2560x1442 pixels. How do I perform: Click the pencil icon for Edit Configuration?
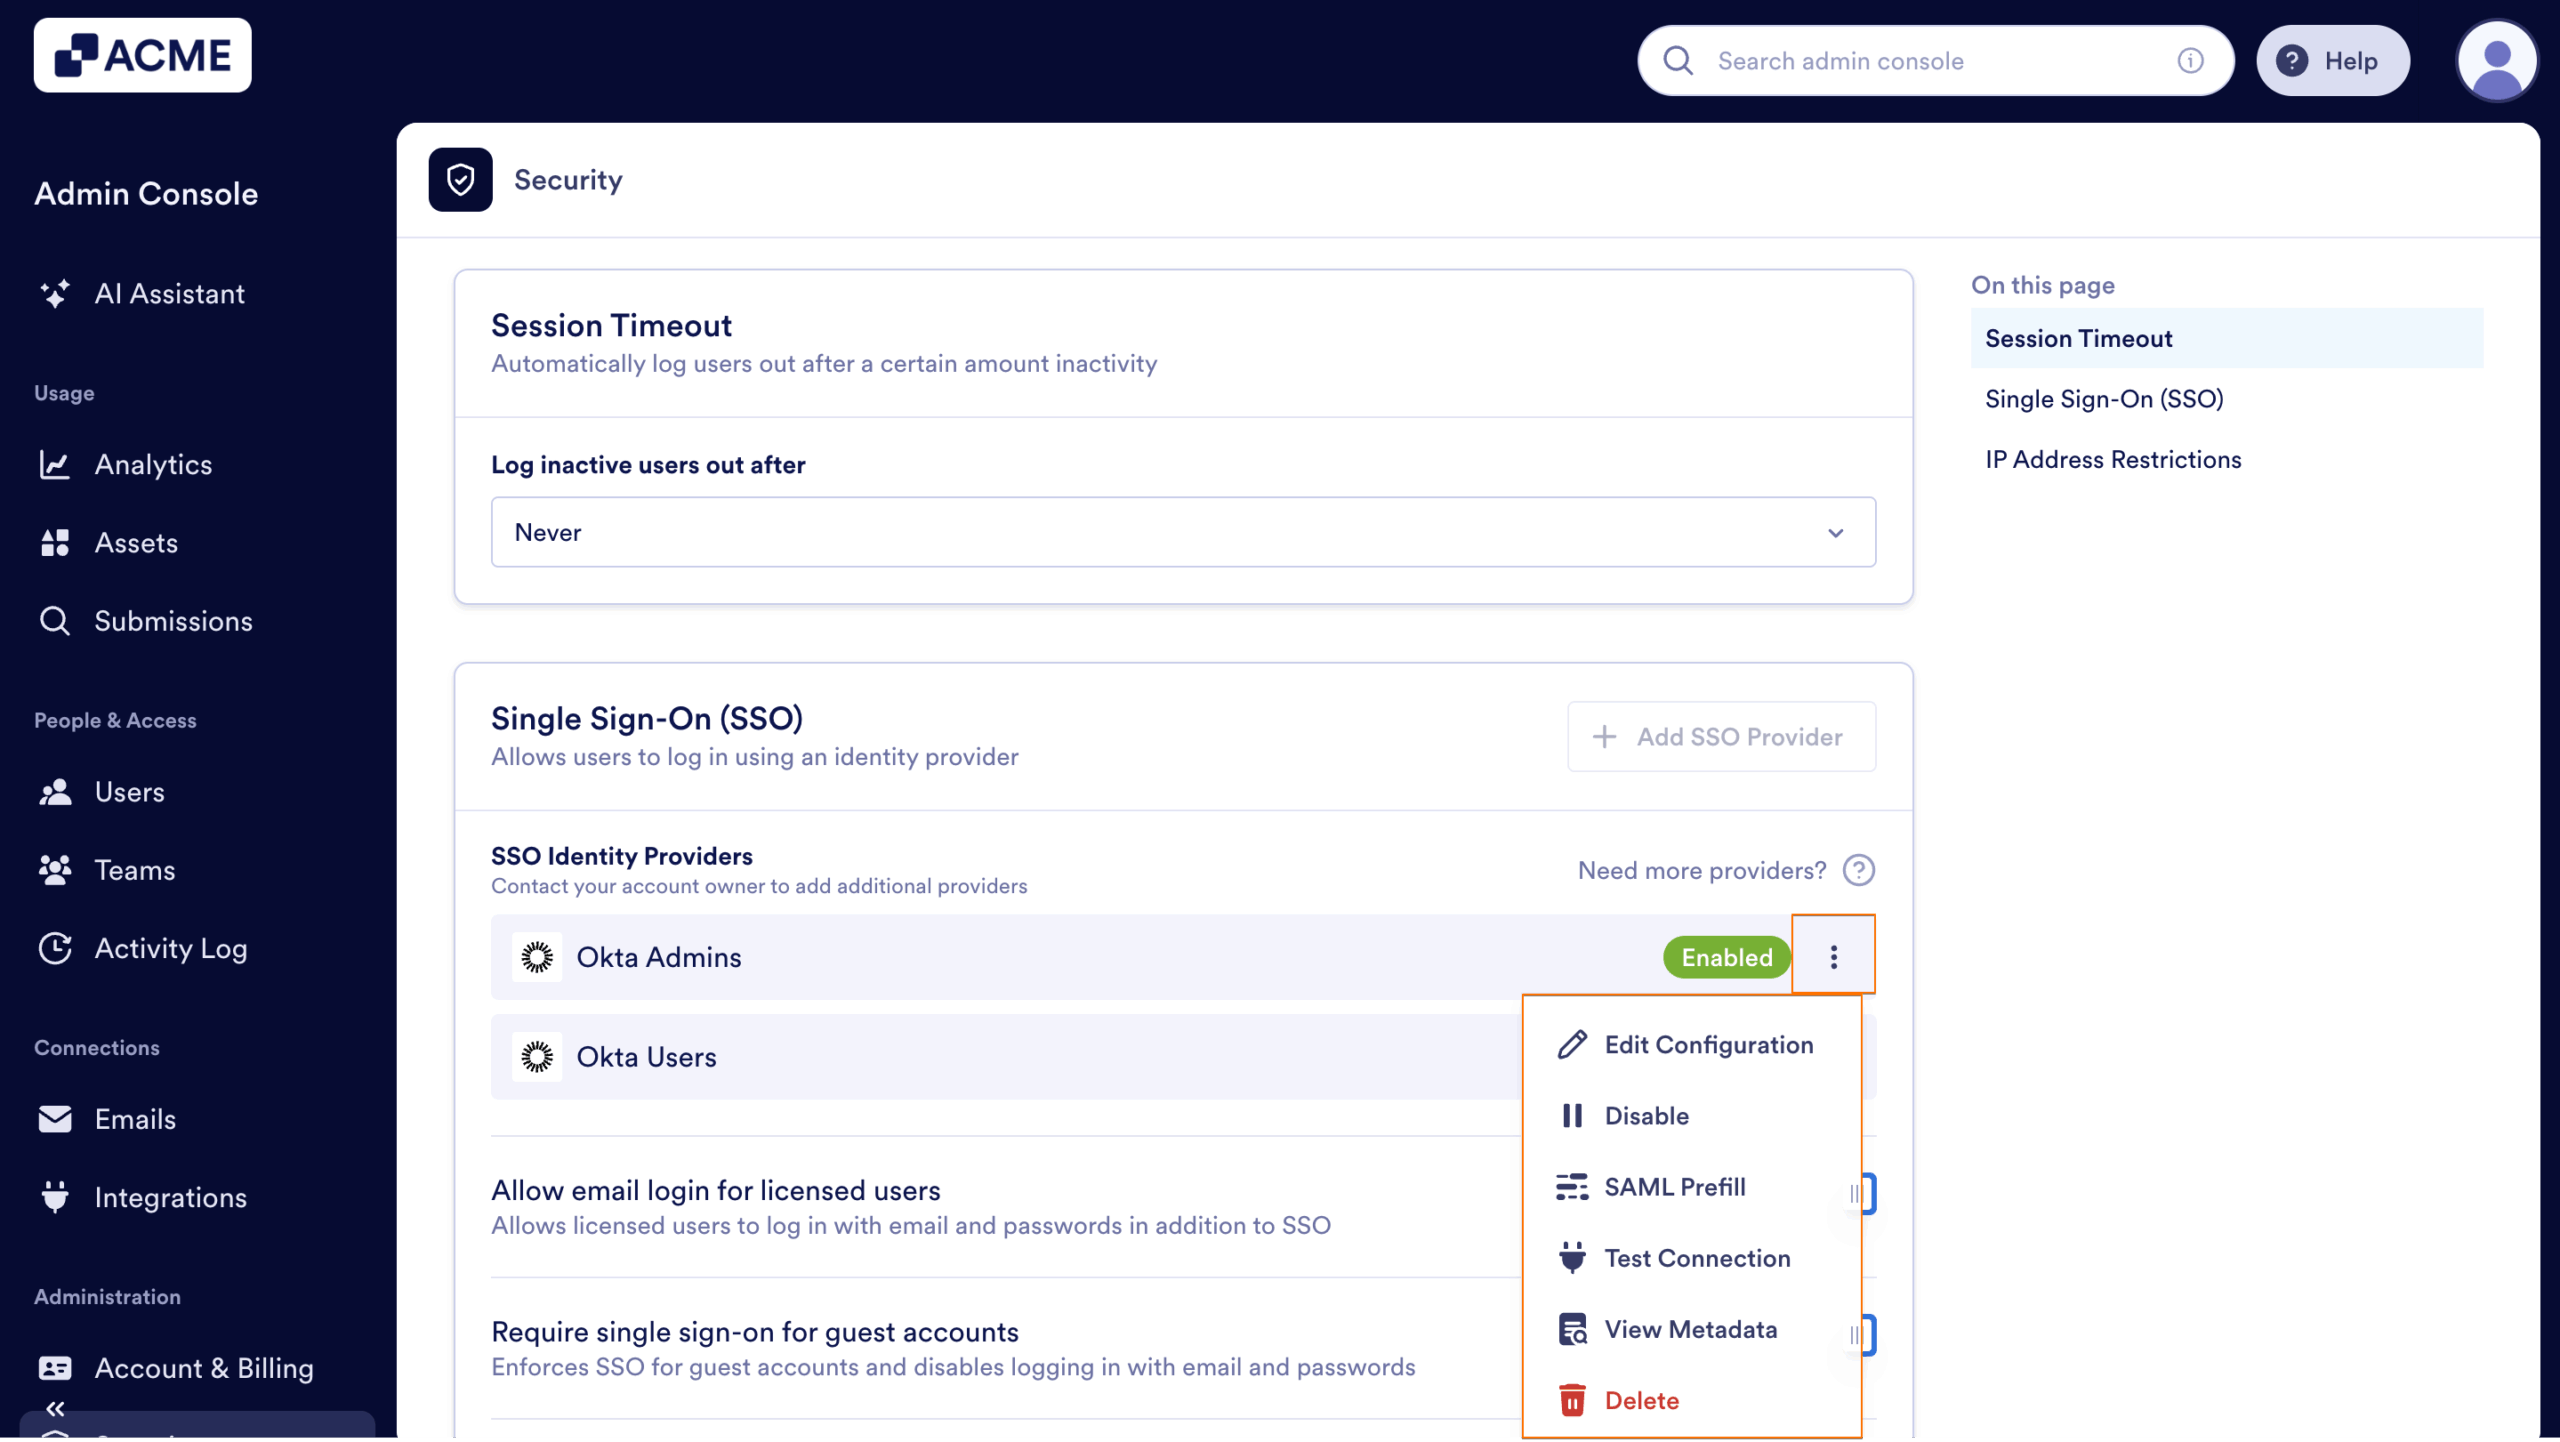1572,1044
